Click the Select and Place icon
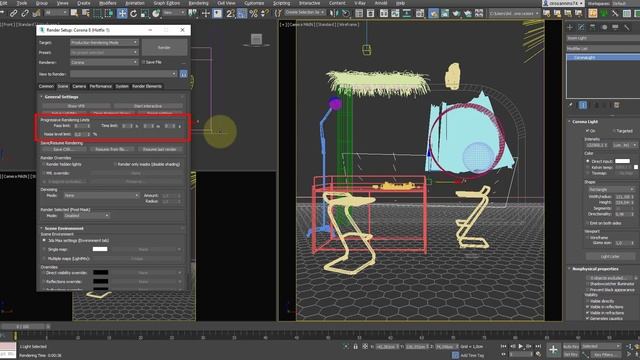 tap(156, 13)
